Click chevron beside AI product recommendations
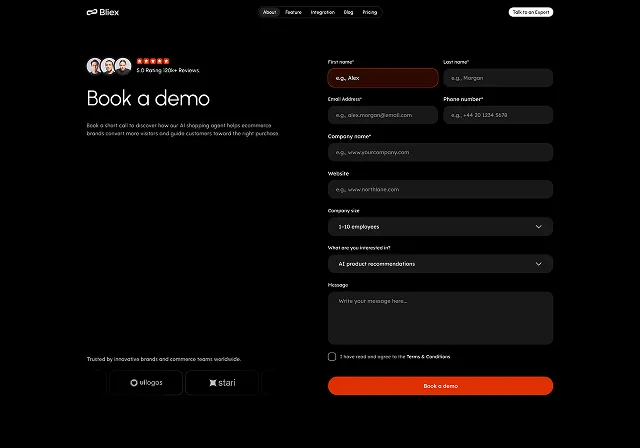 (539, 264)
